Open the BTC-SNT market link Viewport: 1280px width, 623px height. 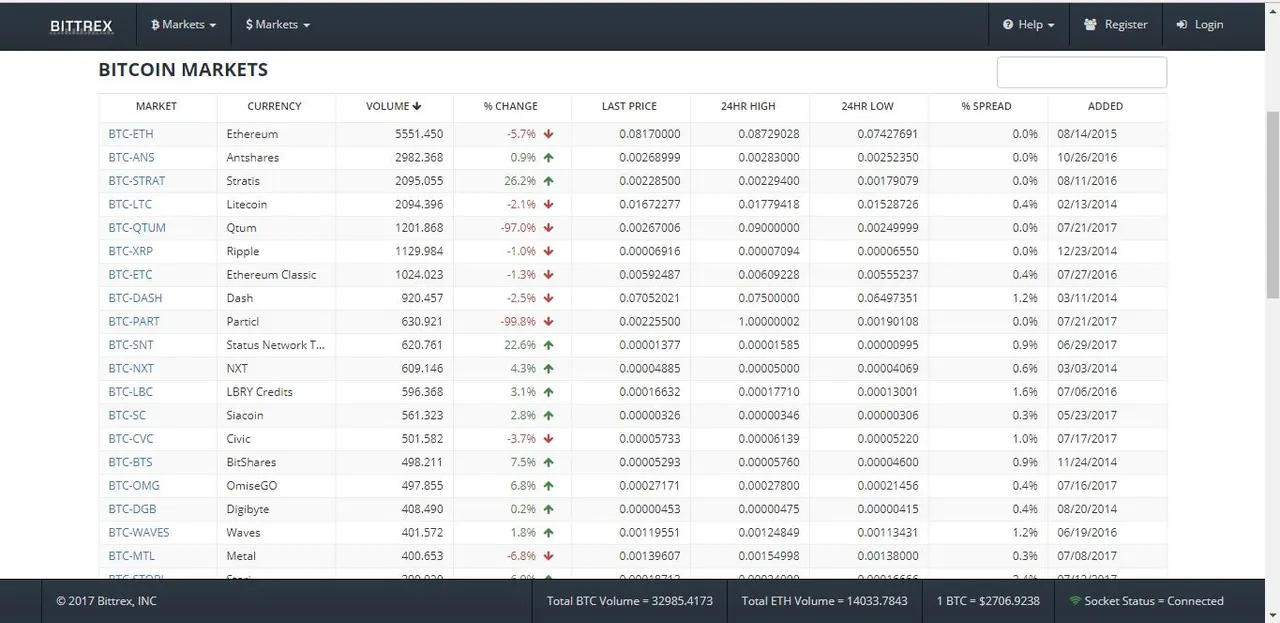coord(131,345)
